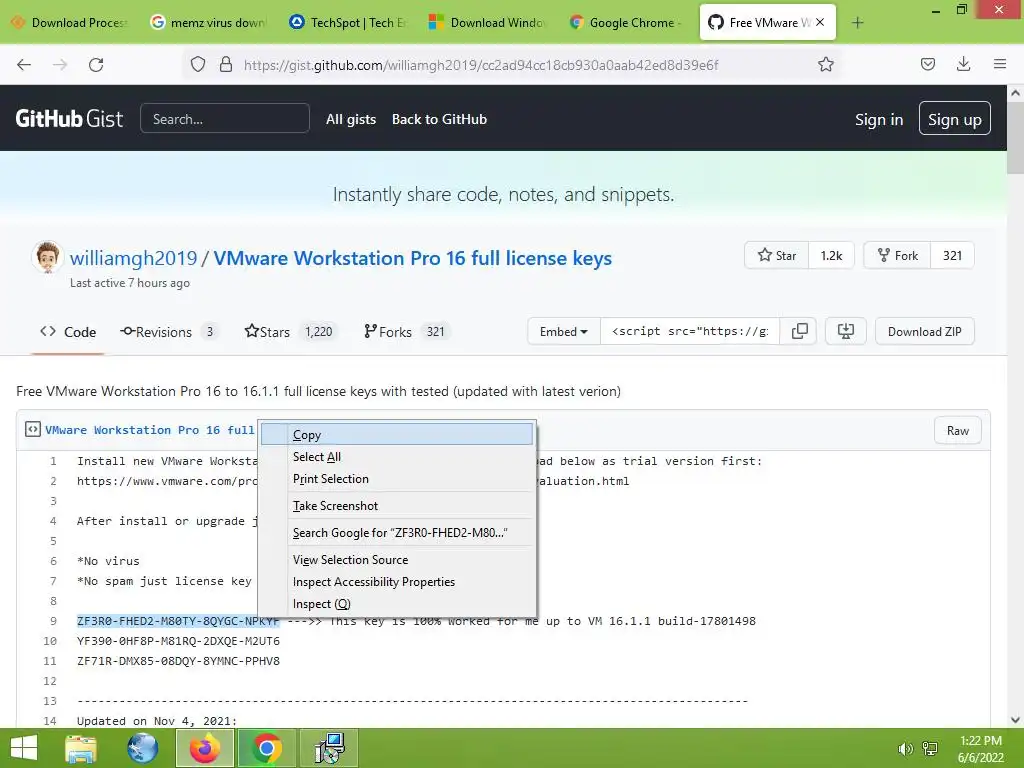
Task: Choose Copy from the context menu
Action: (x=397, y=434)
